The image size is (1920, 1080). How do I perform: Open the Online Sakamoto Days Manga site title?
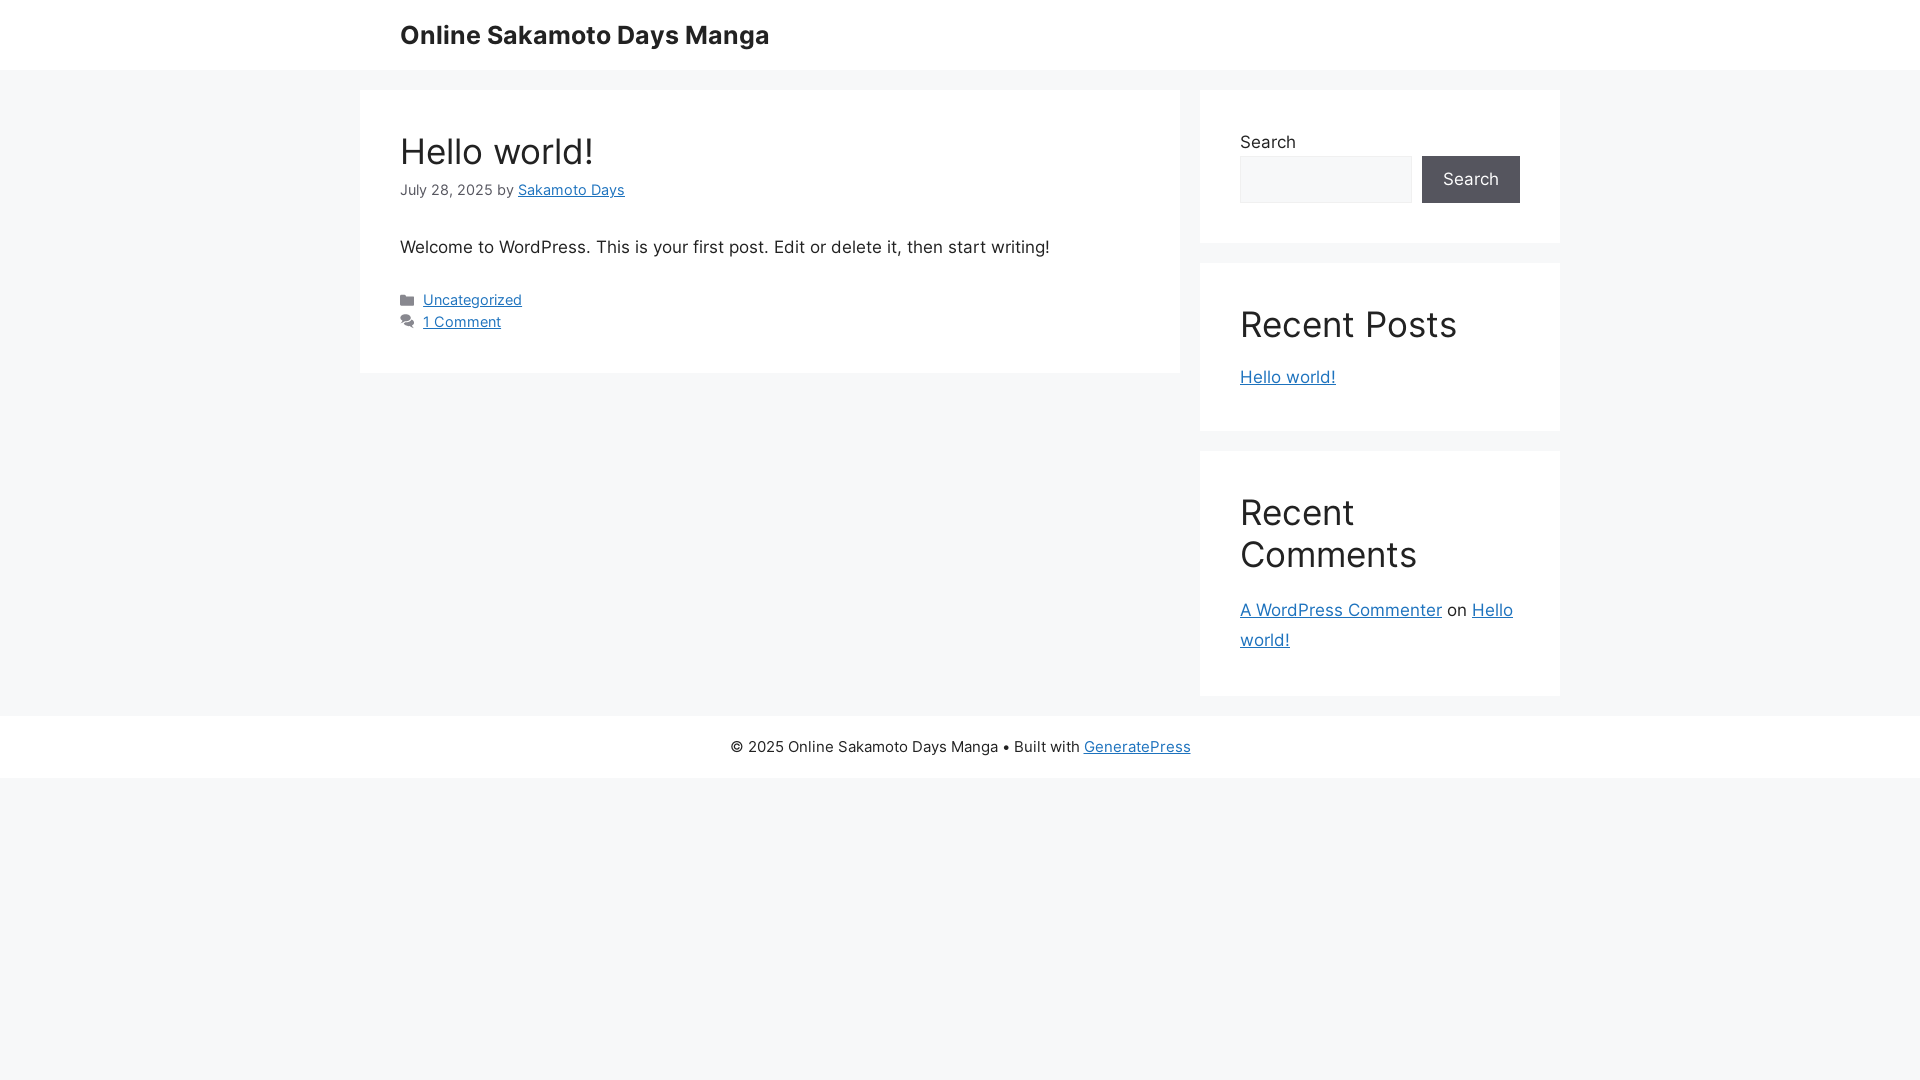click(x=584, y=35)
